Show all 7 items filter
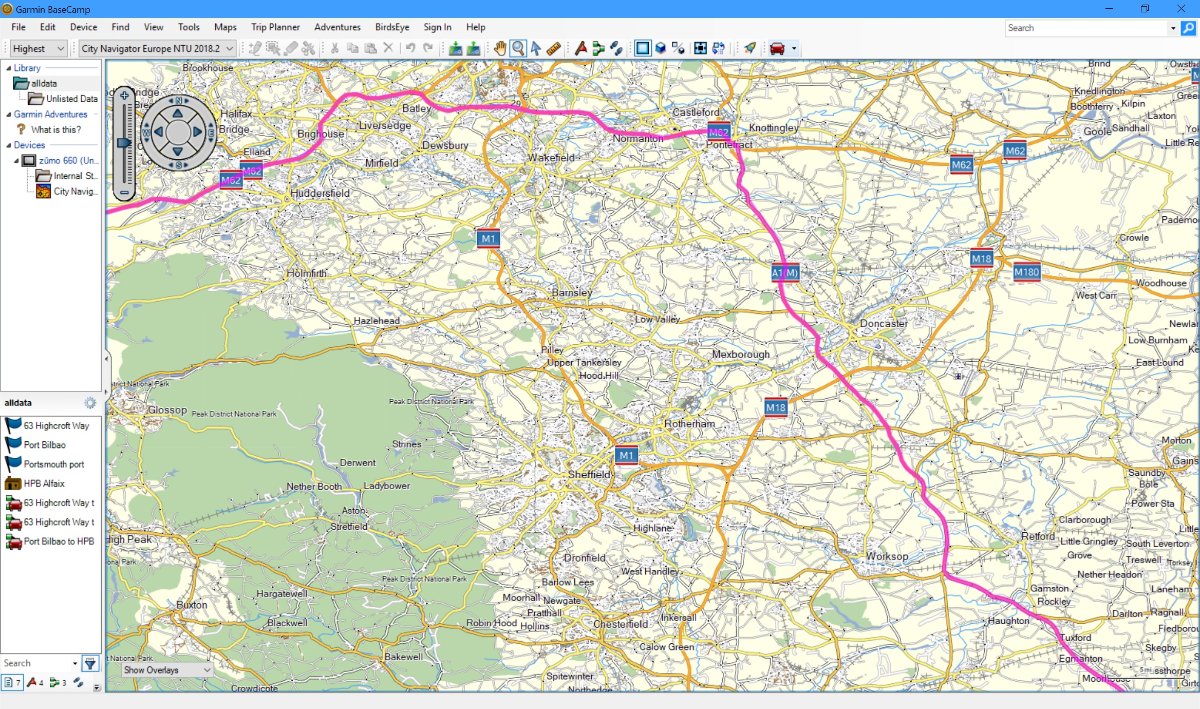 point(12,683)
